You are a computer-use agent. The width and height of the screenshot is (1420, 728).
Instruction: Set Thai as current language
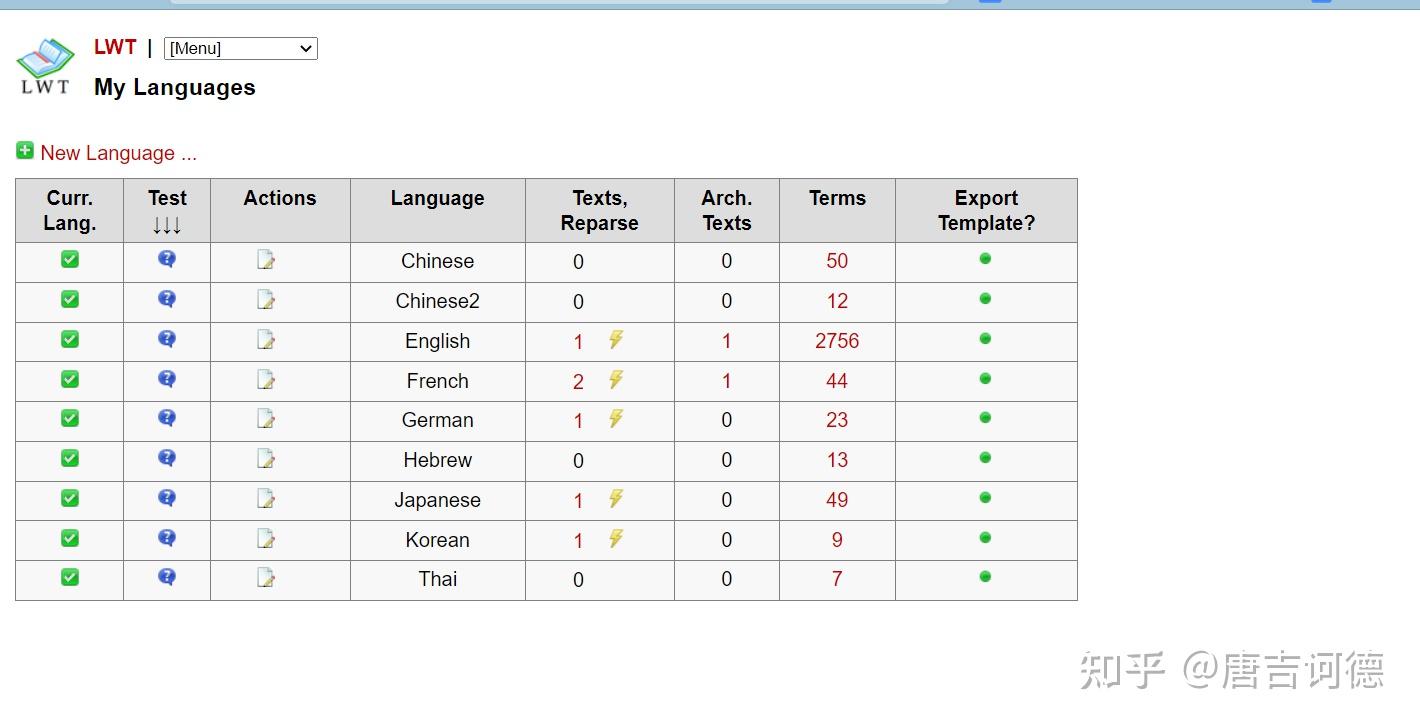click(70, 577)
